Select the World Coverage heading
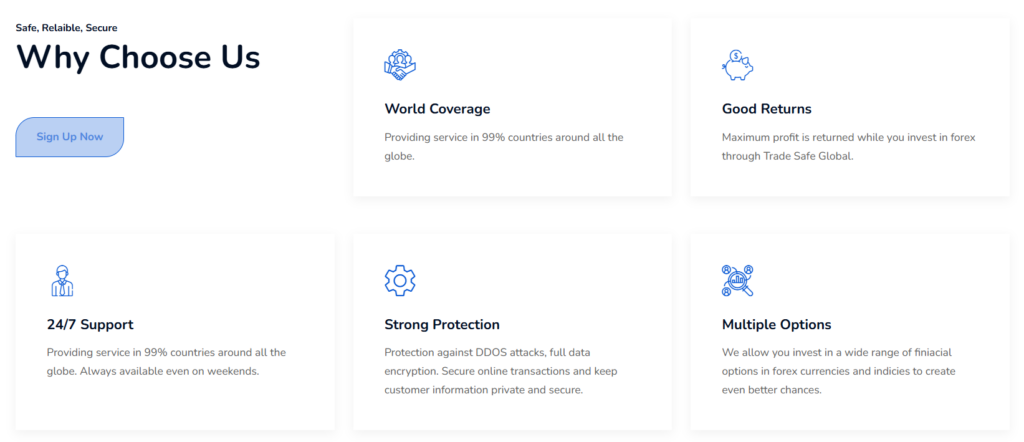The image size is (1024, 442). coord(437,108)
